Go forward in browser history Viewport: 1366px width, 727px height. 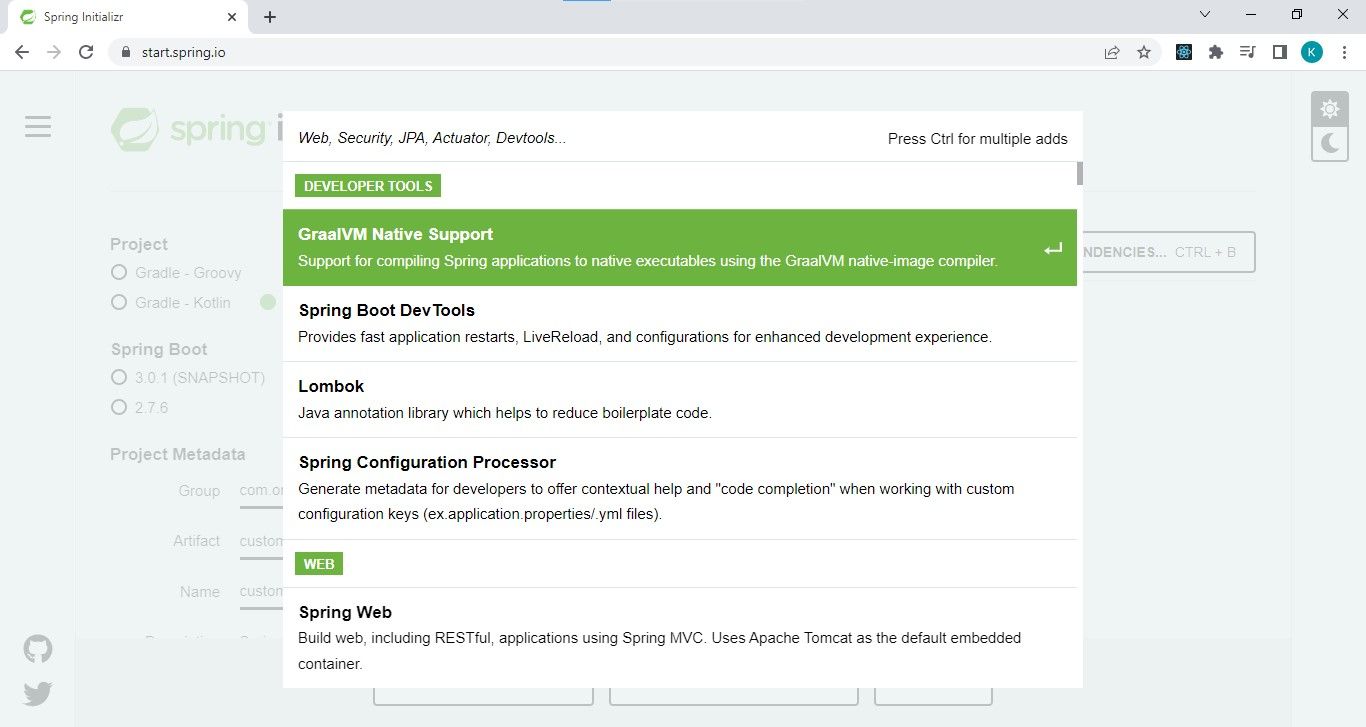click(54, 52)
